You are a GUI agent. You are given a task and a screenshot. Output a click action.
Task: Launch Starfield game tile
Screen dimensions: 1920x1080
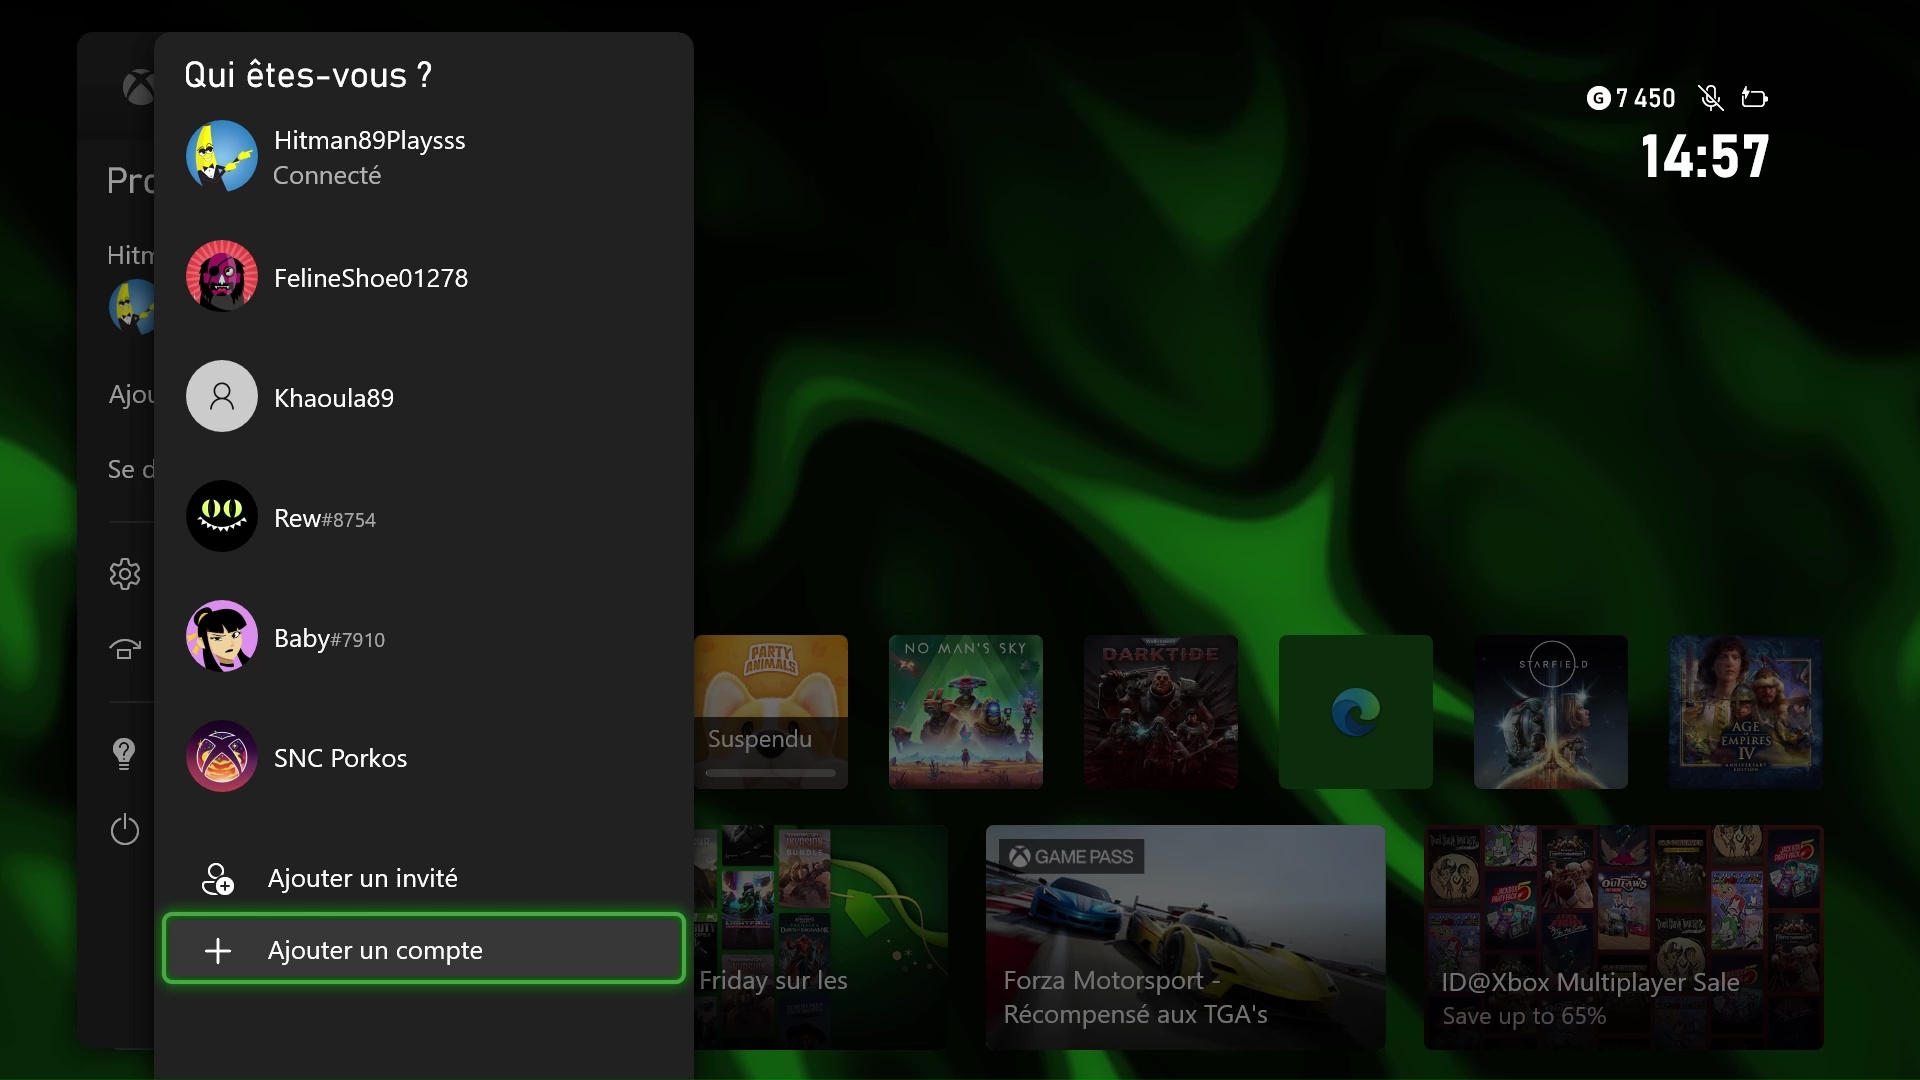[1551, 712]
